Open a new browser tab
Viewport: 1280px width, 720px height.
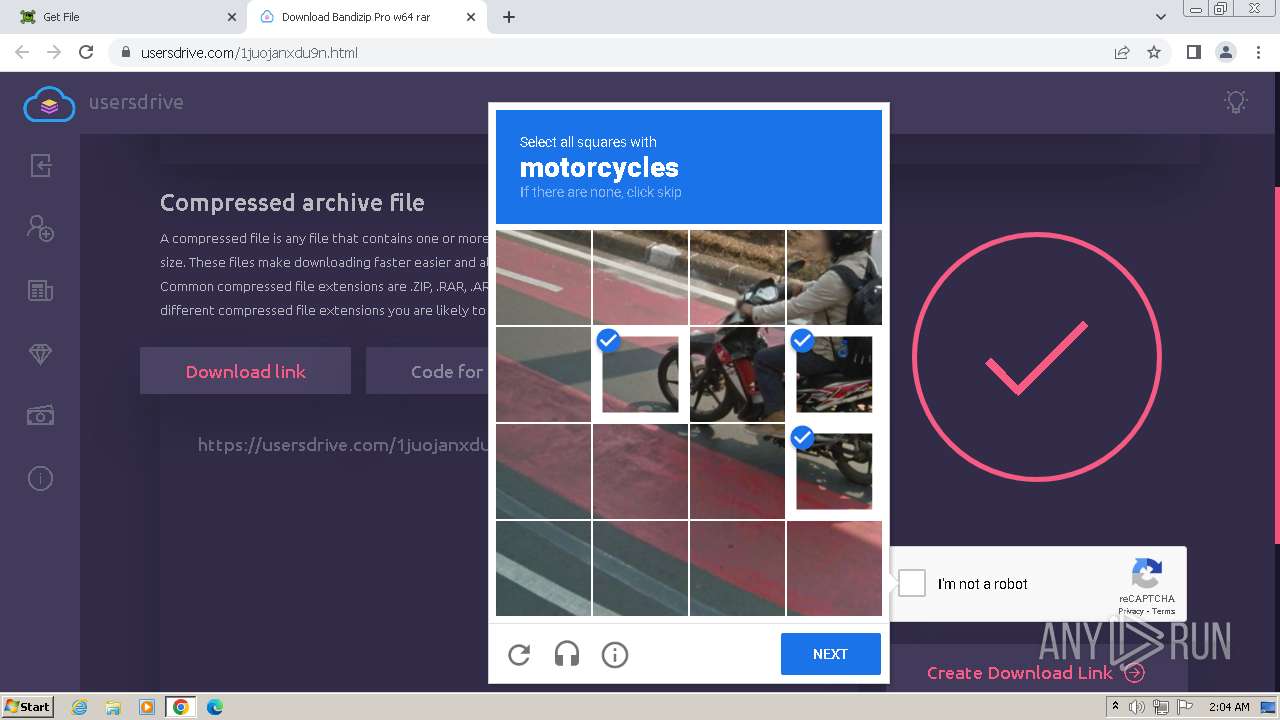pyautogui.click(x=509, y=17)
